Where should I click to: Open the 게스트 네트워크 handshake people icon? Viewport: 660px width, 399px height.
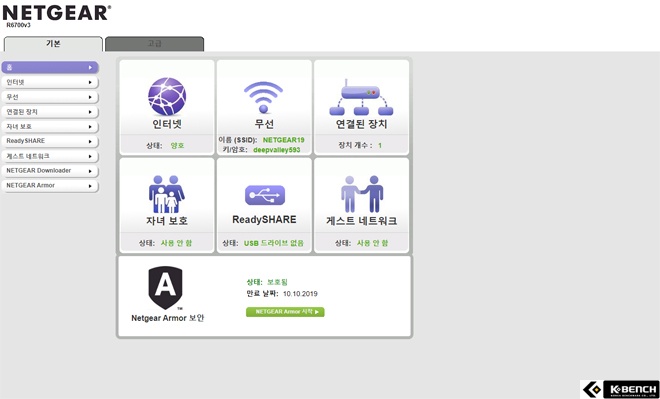[x=362, y=194]
